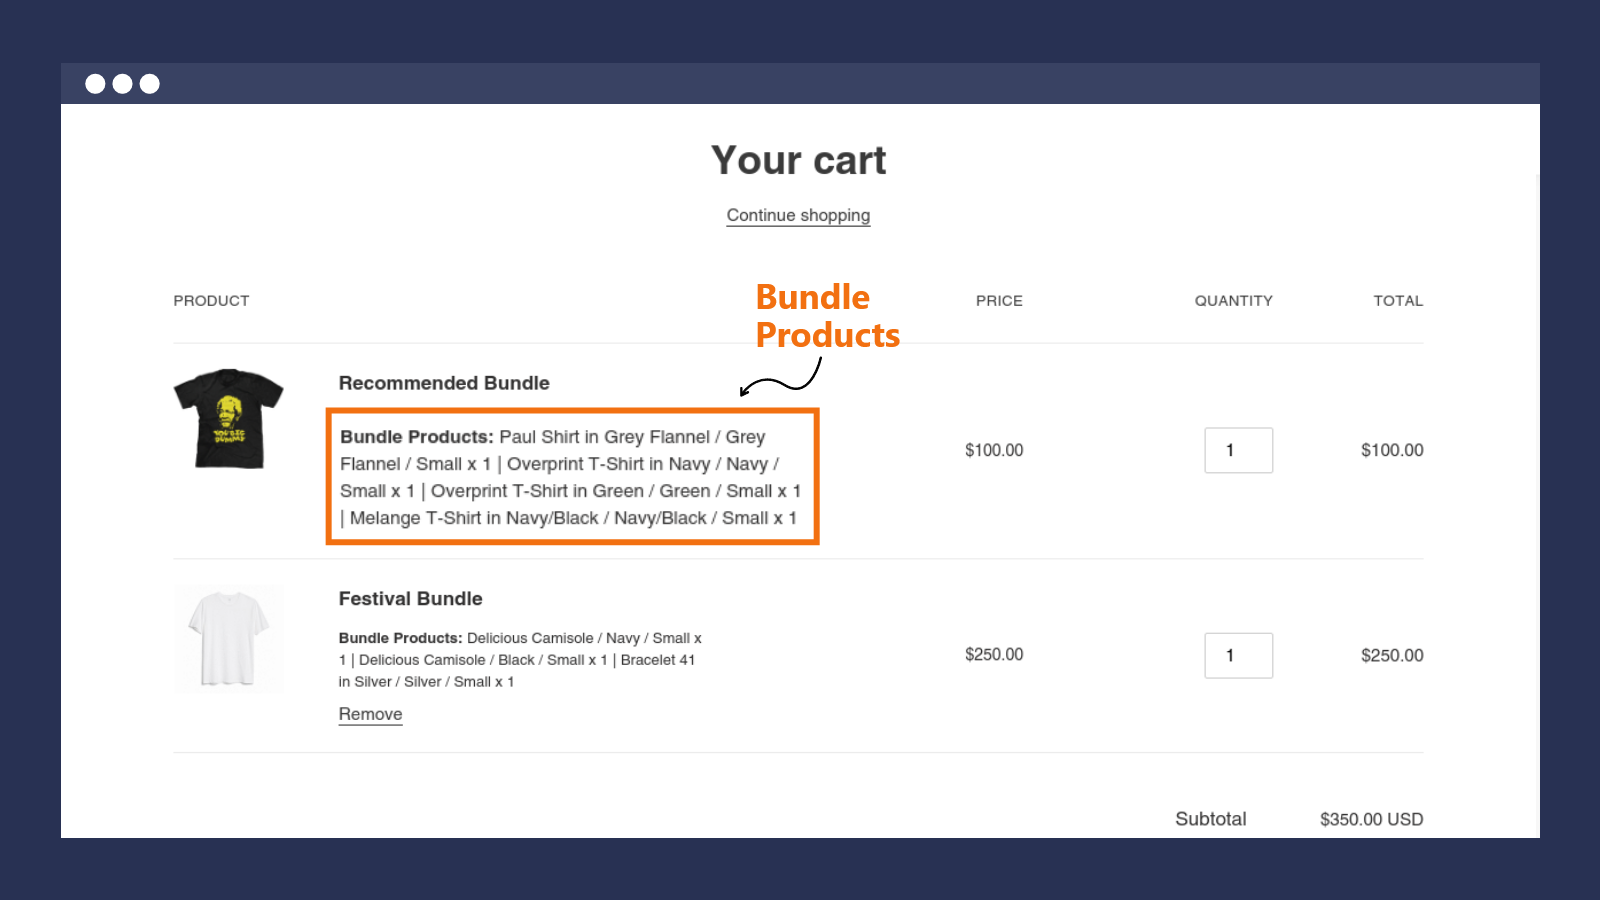Viewport: 1600px width, 900px height.
Task: Click the TOTAL column header
Action: (1397, 300)
